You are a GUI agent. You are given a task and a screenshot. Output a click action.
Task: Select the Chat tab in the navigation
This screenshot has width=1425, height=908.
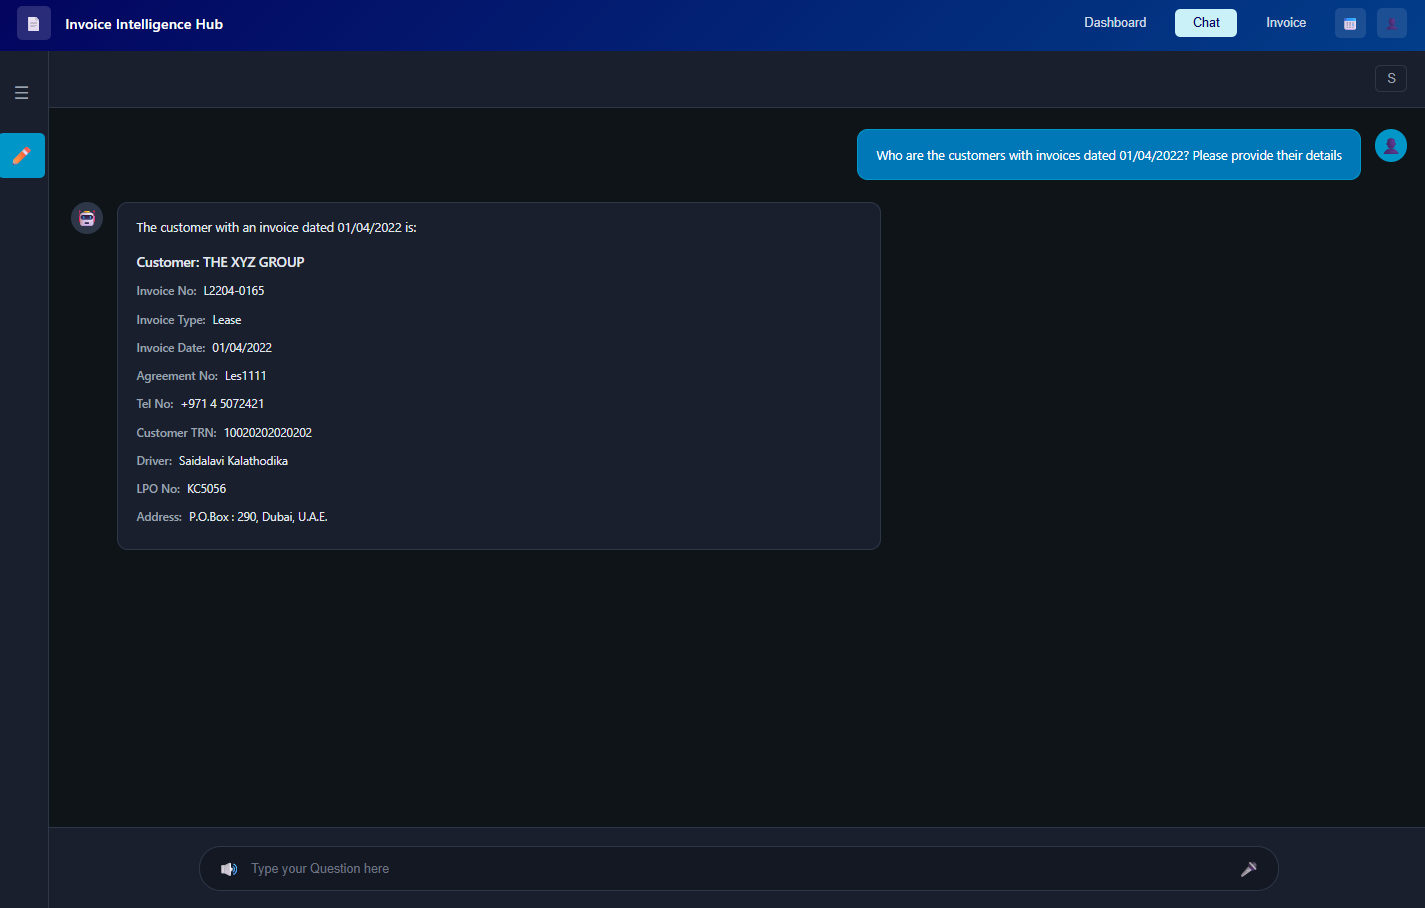[1205, 22]
